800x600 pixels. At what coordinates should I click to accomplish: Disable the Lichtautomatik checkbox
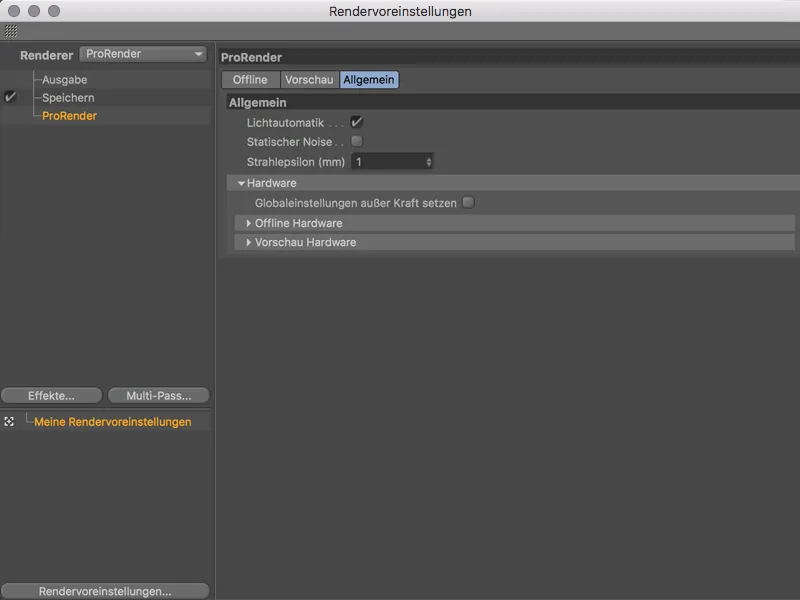coord(356,121)
